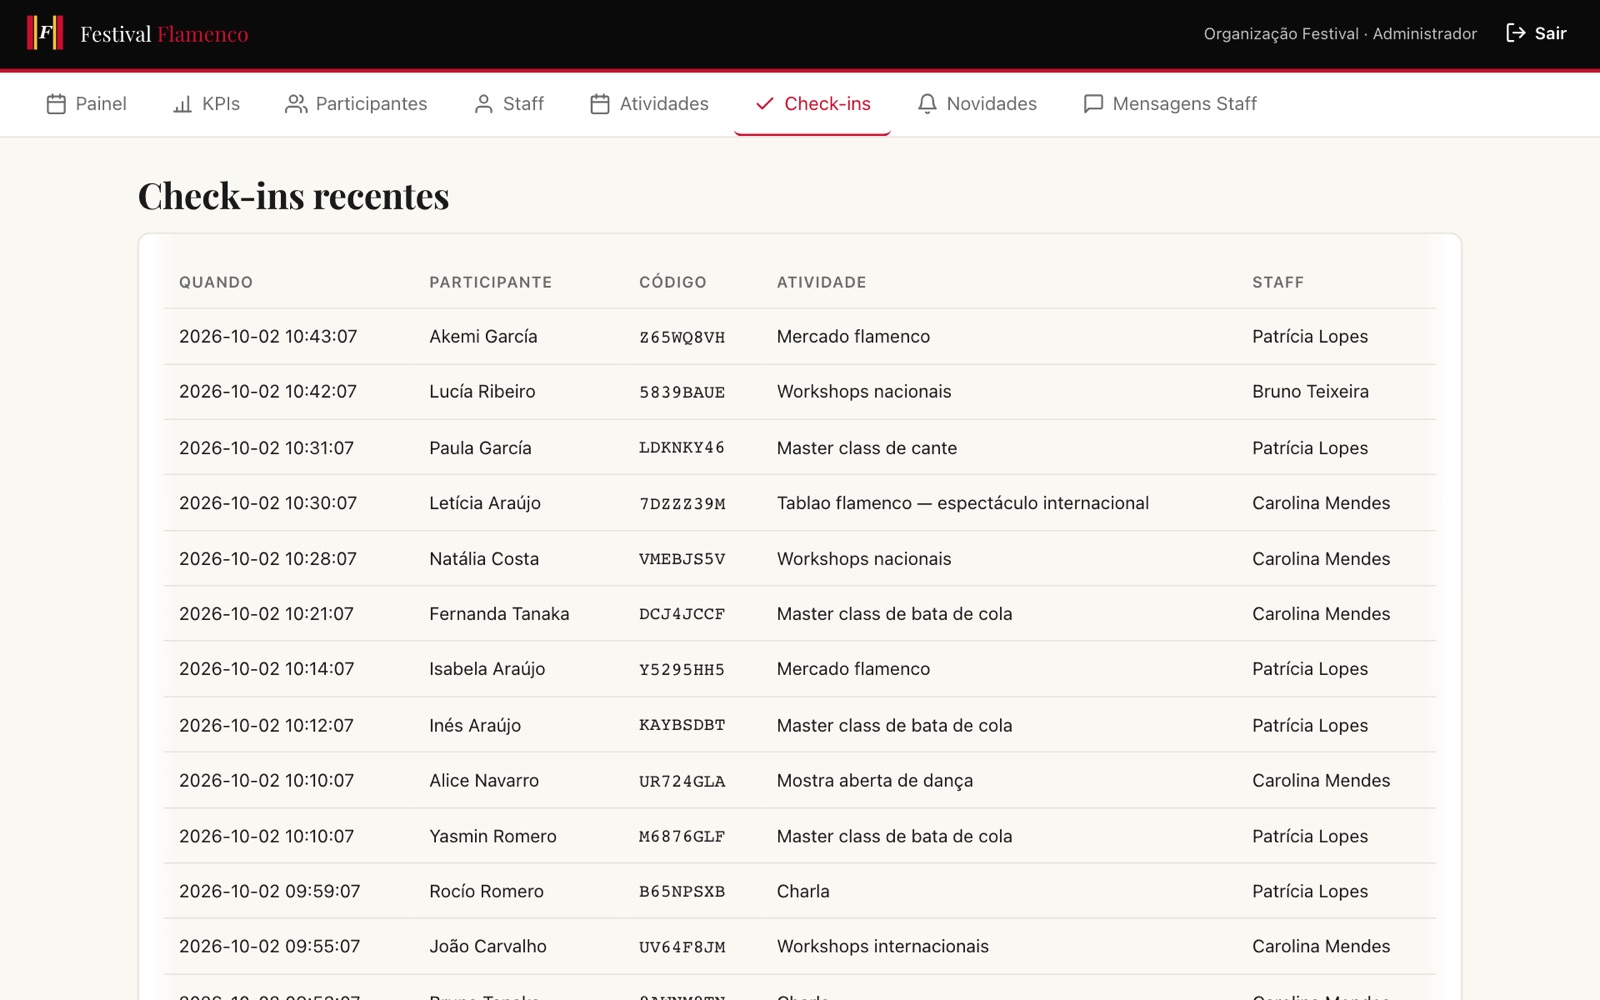Click the Sair logout arrow icon
The image size is (1600, 1000).
tap(1516, 33)
